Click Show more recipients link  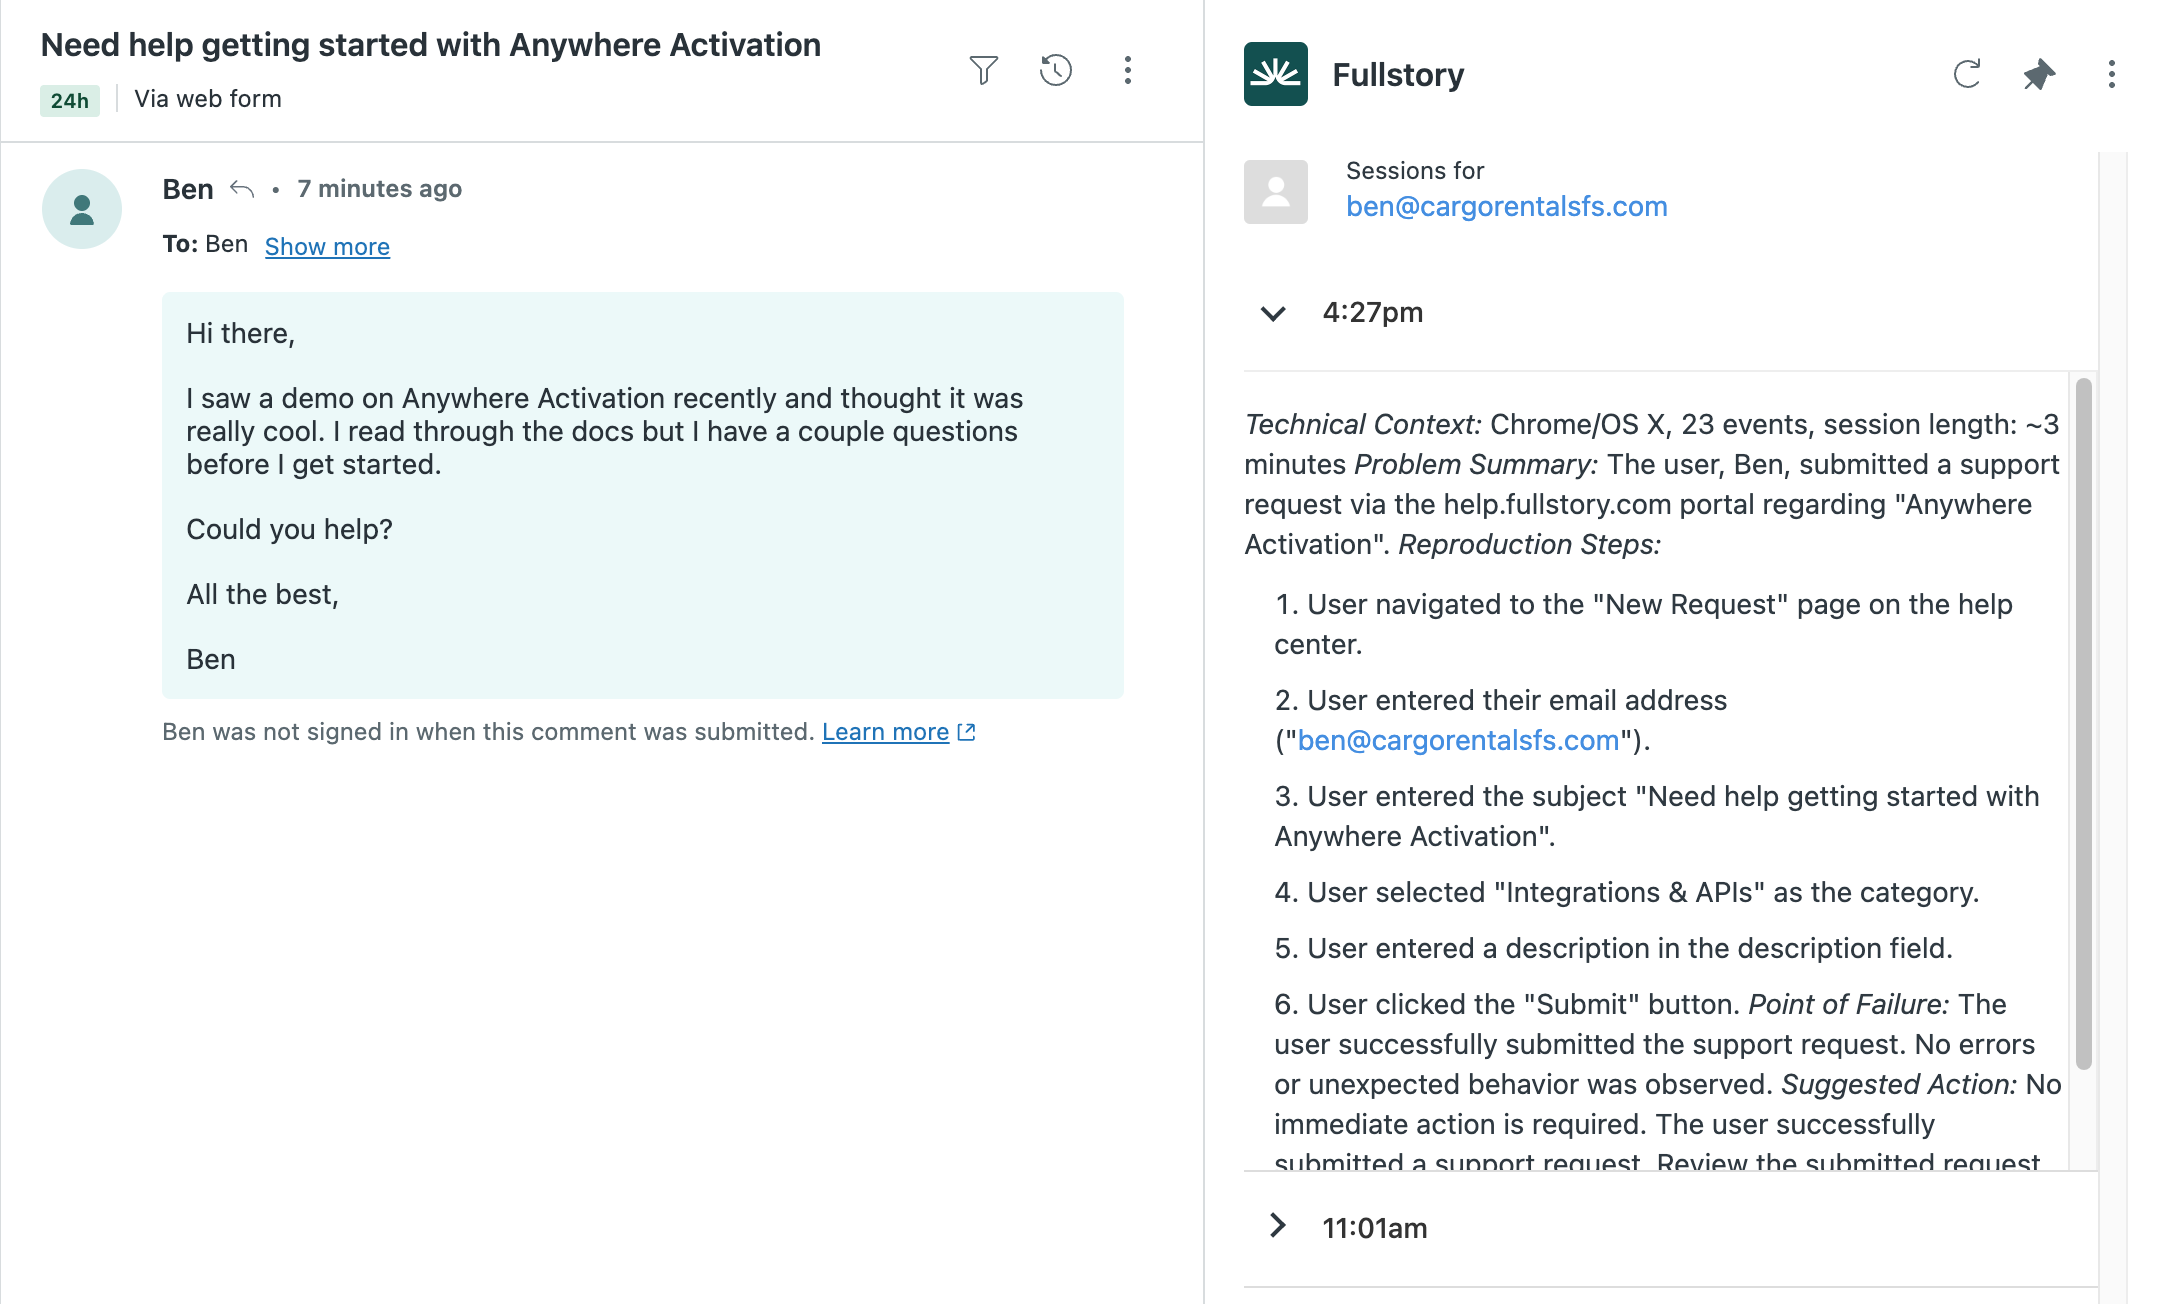tap(327, 246)
